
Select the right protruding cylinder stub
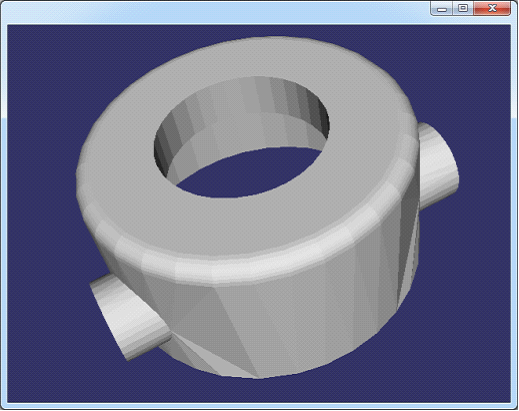(x=438, y=163)
